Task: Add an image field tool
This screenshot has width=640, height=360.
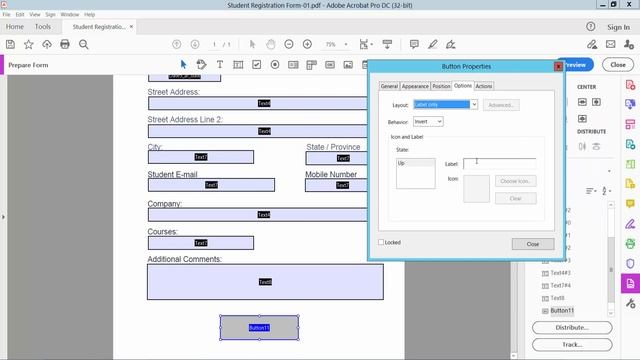Action: (348, 64)
